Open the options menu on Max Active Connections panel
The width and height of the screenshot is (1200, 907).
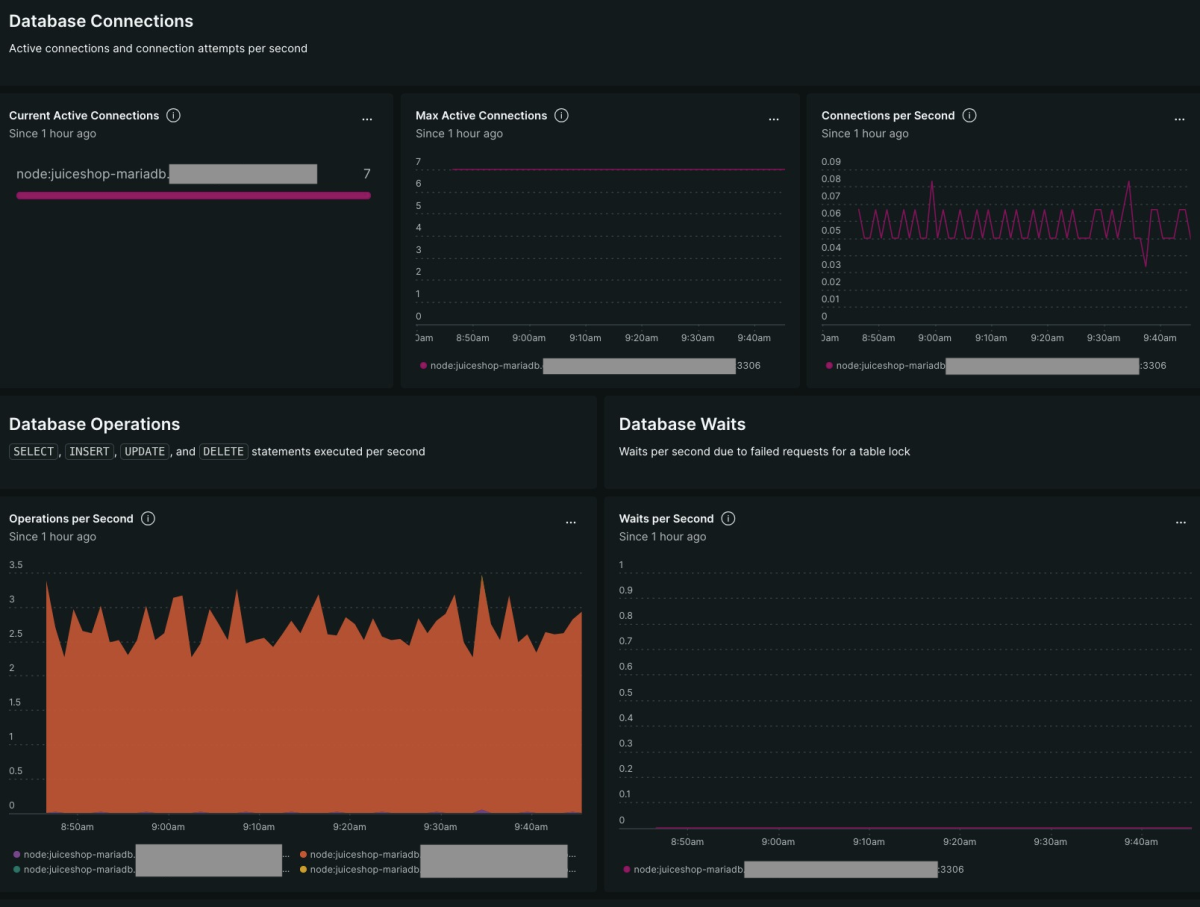[774, 118]
